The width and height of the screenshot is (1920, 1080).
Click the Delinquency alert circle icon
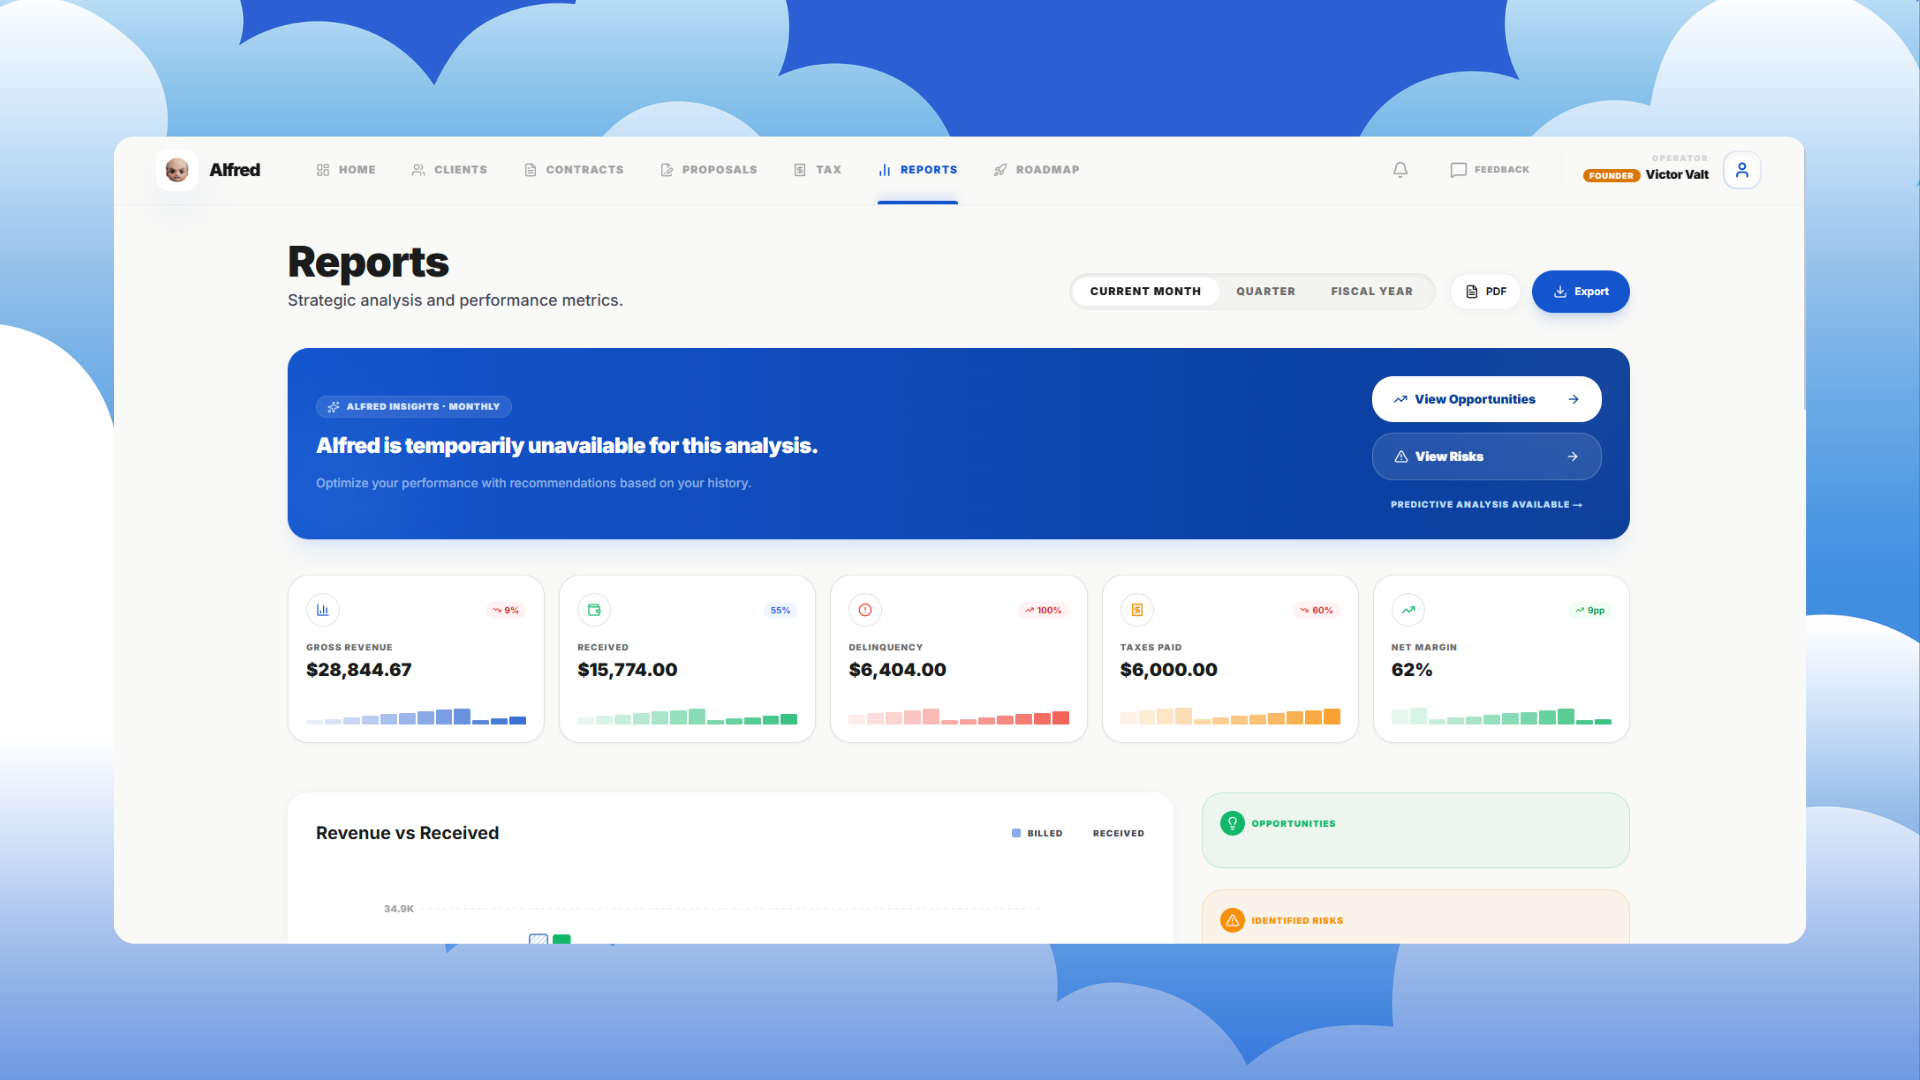[x=865, y=610]
